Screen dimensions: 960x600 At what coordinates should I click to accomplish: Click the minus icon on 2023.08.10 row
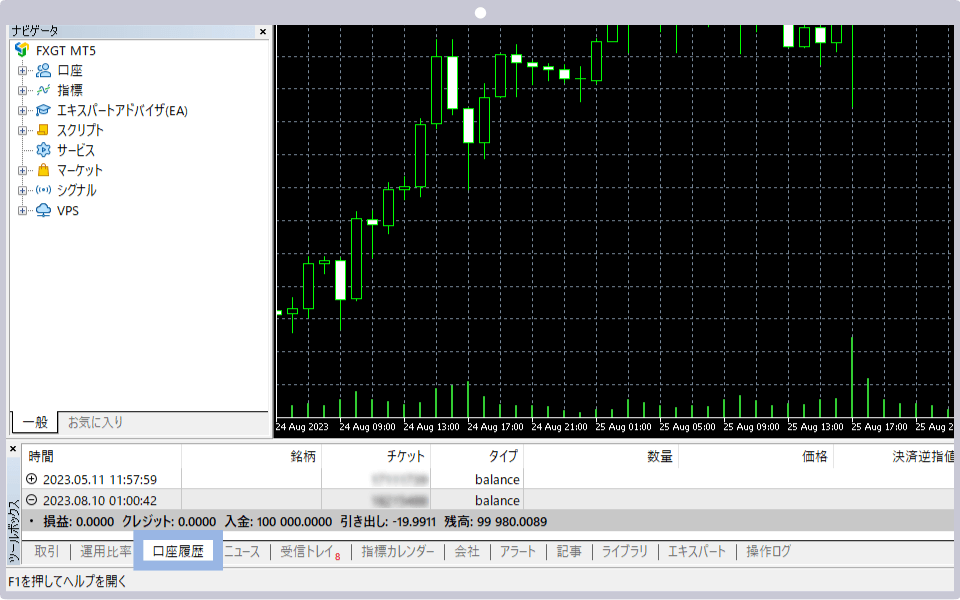32,500
